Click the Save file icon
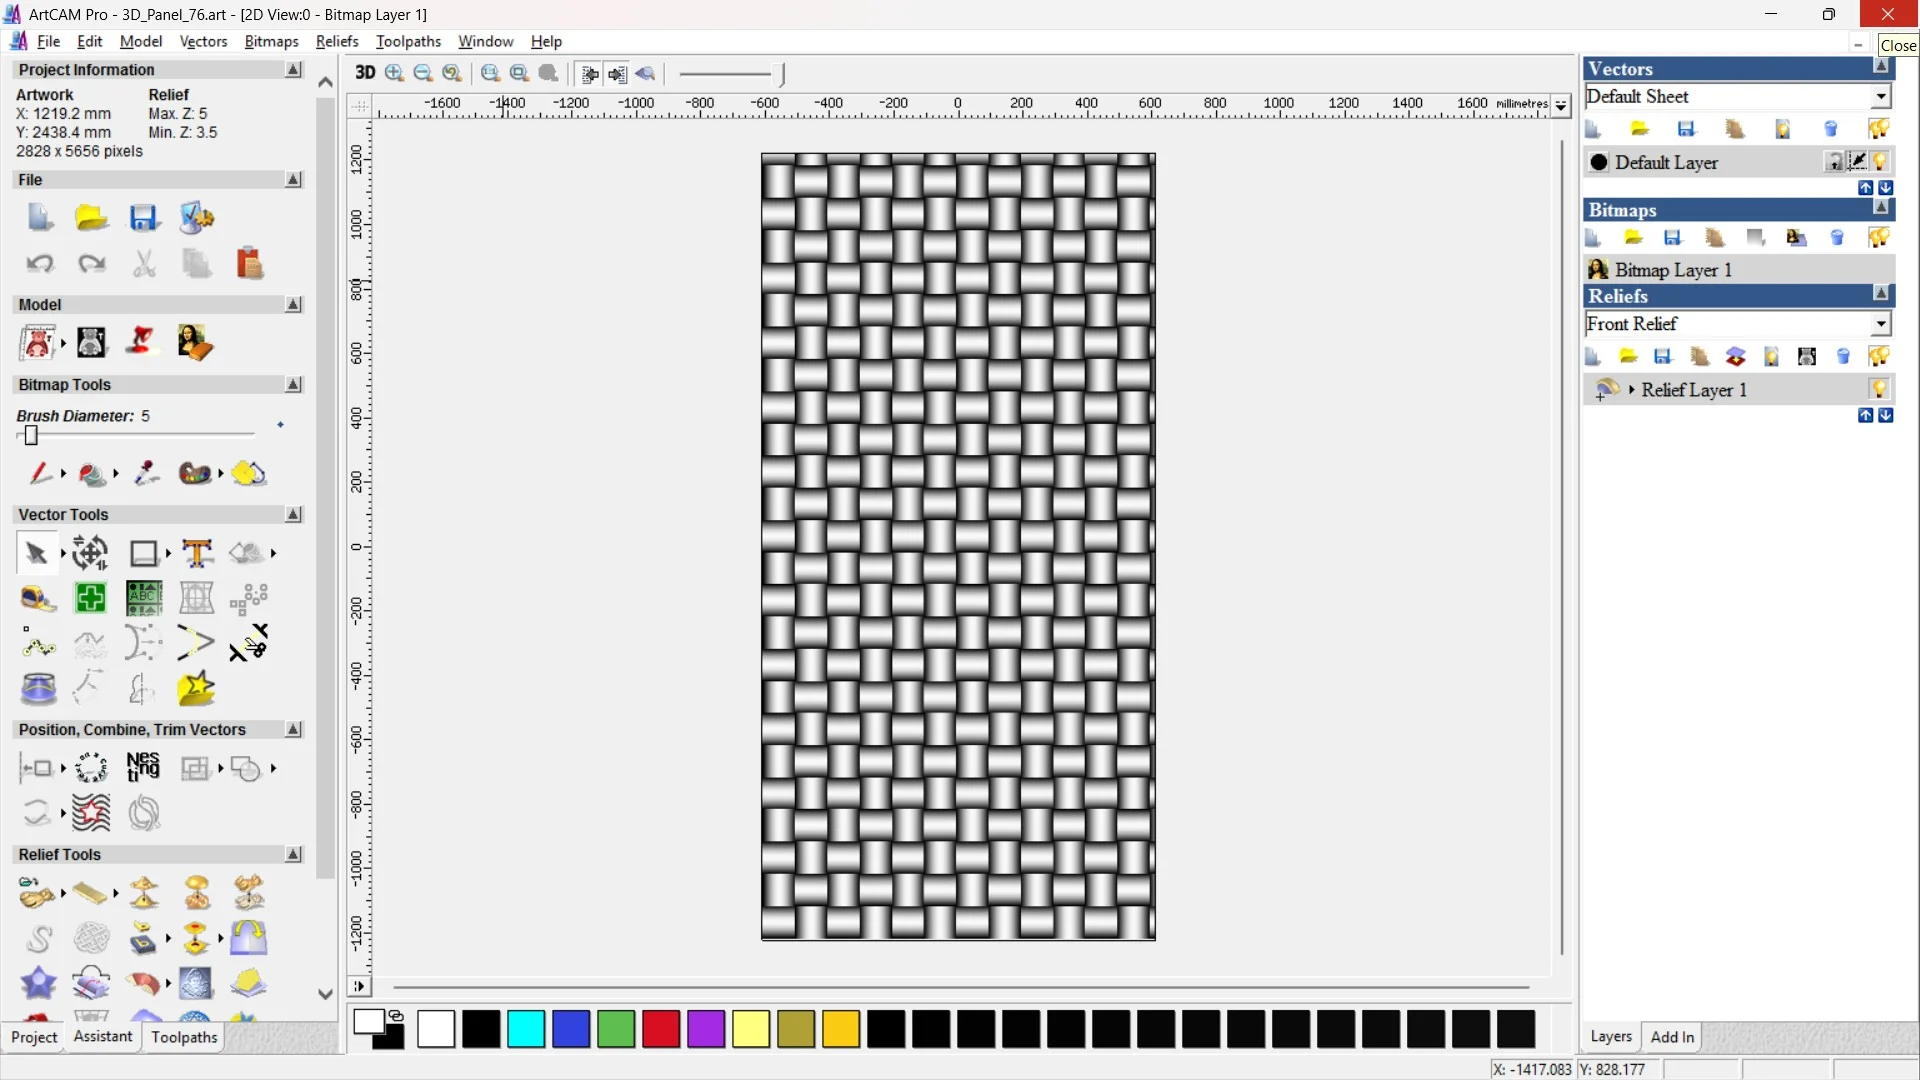This screenshot has width=1920, height=1080. click(143, 218)
